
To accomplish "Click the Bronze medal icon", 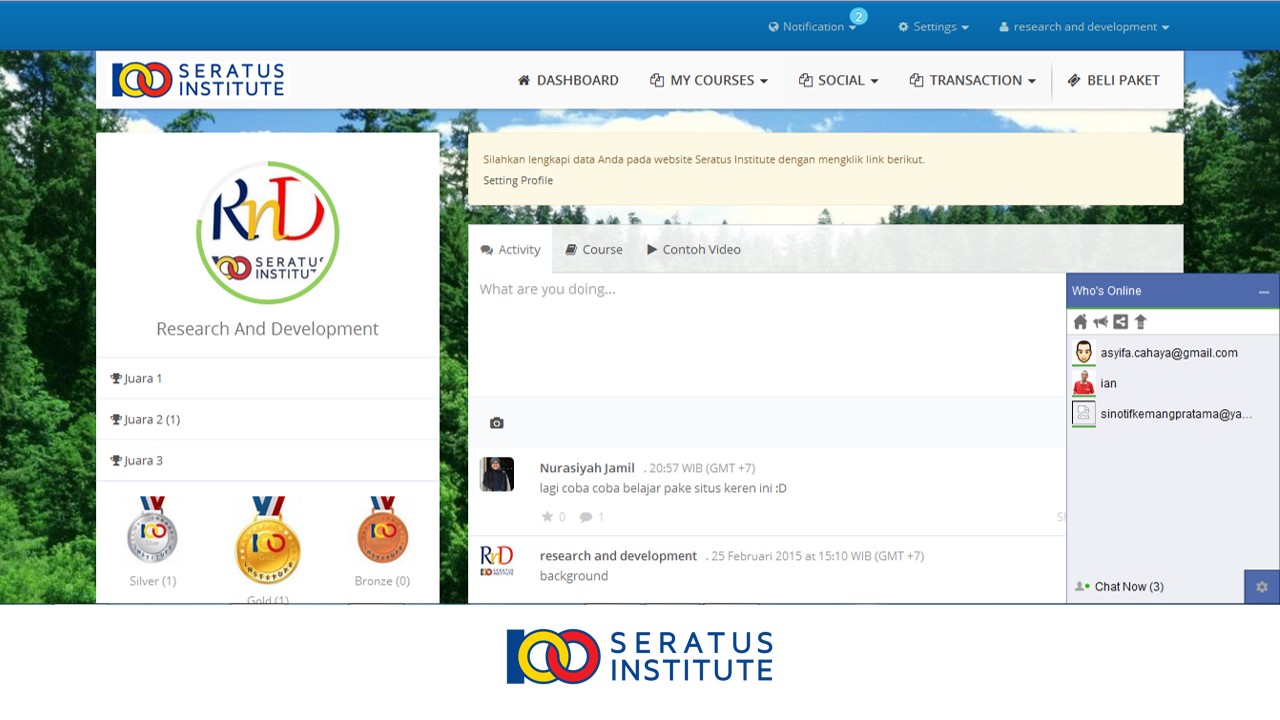I will click(x=382, y=530).
